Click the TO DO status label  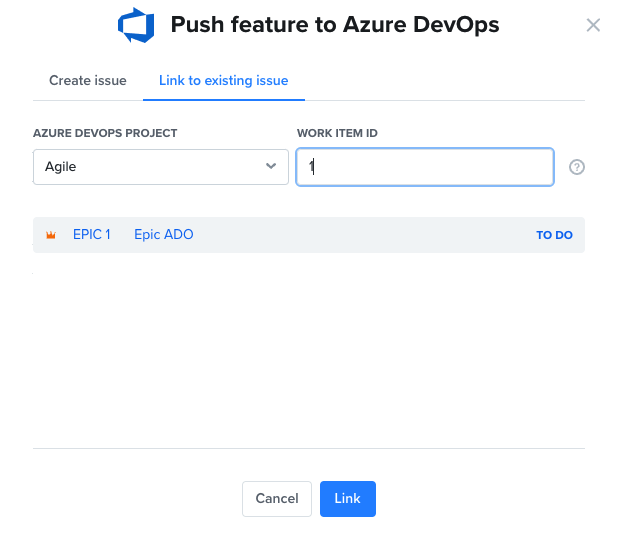(x=554, y=235)
